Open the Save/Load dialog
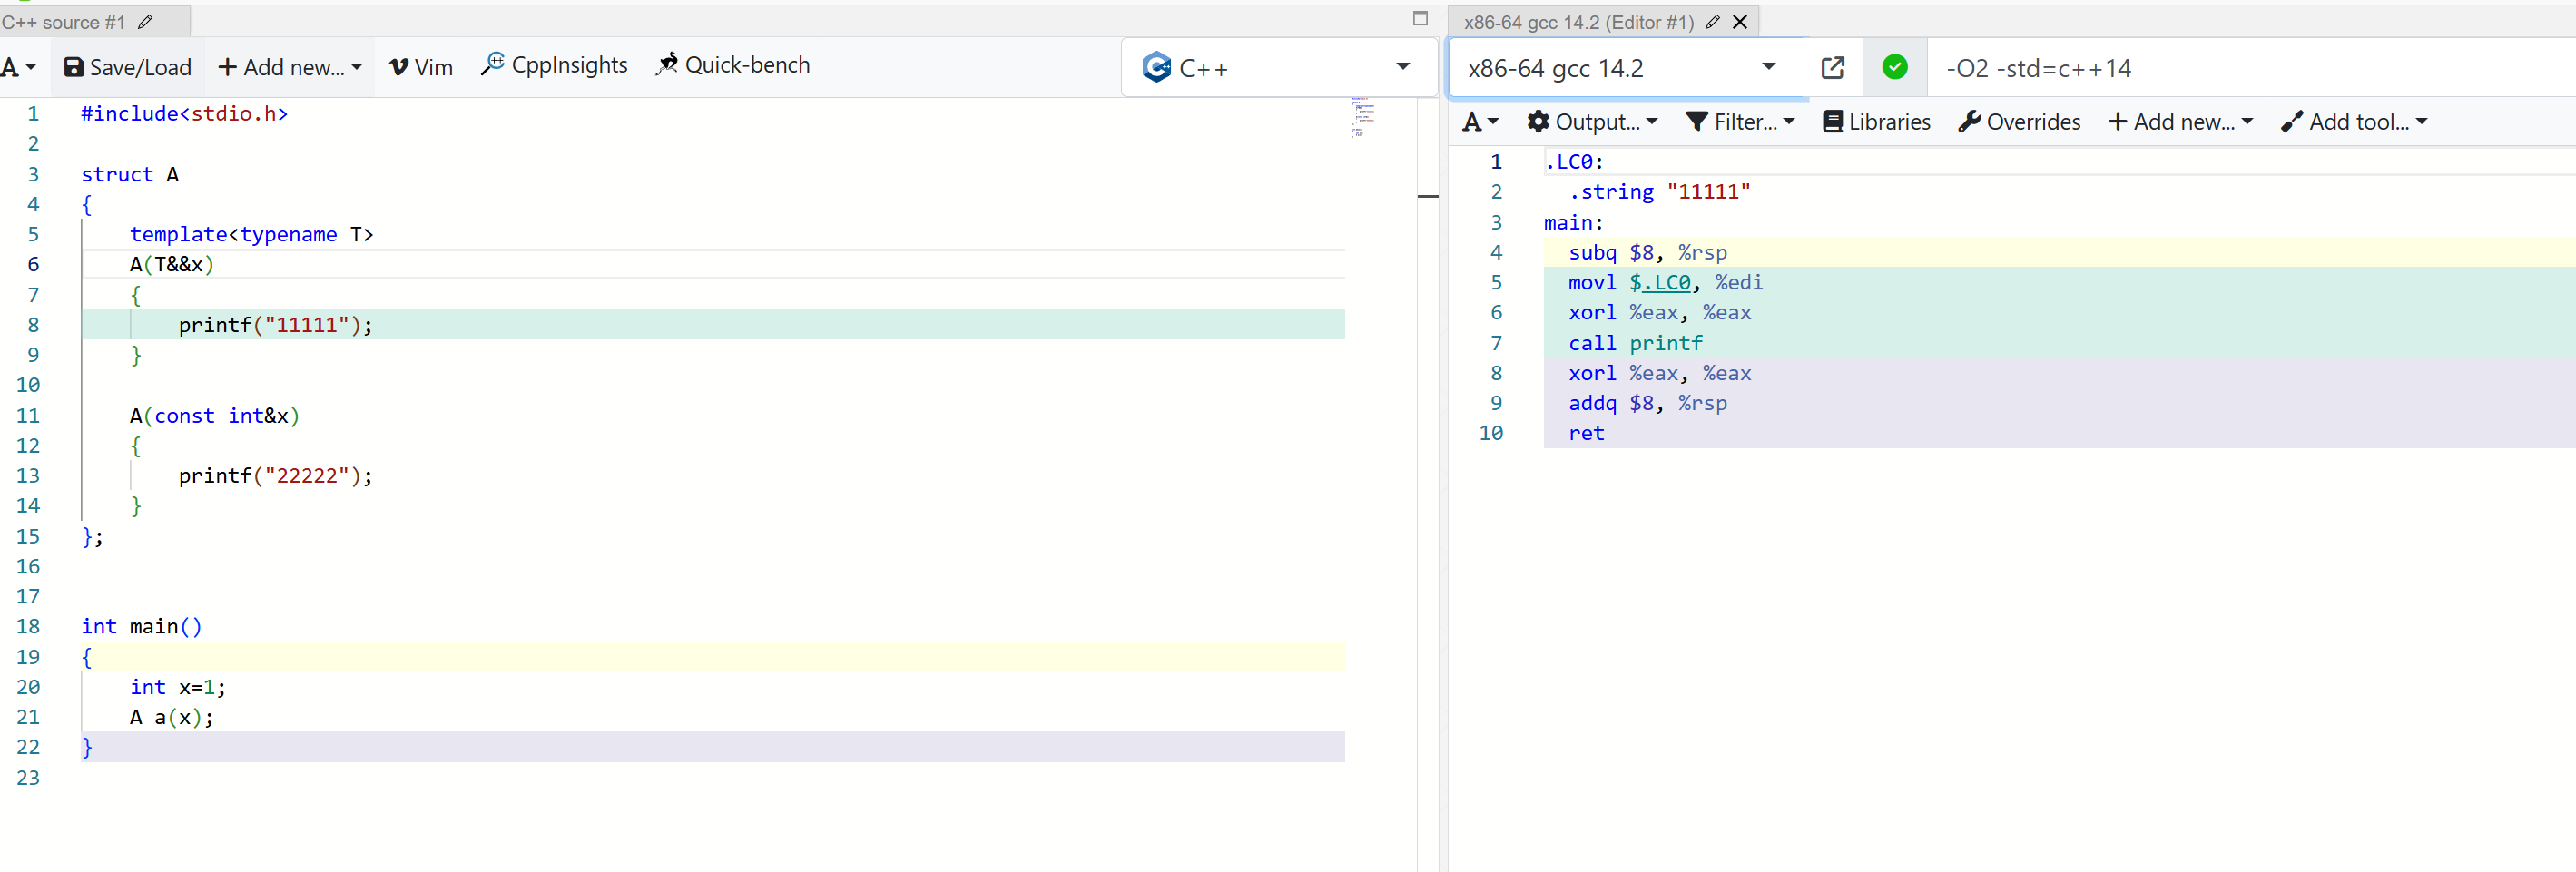This screenshot has height=872, width=2576. point(127,67)
